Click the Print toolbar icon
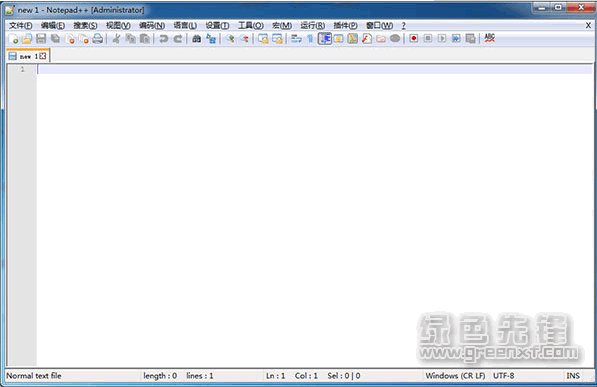Image resolution: width=597 pixels, height=387 pixels. (98, 38)
